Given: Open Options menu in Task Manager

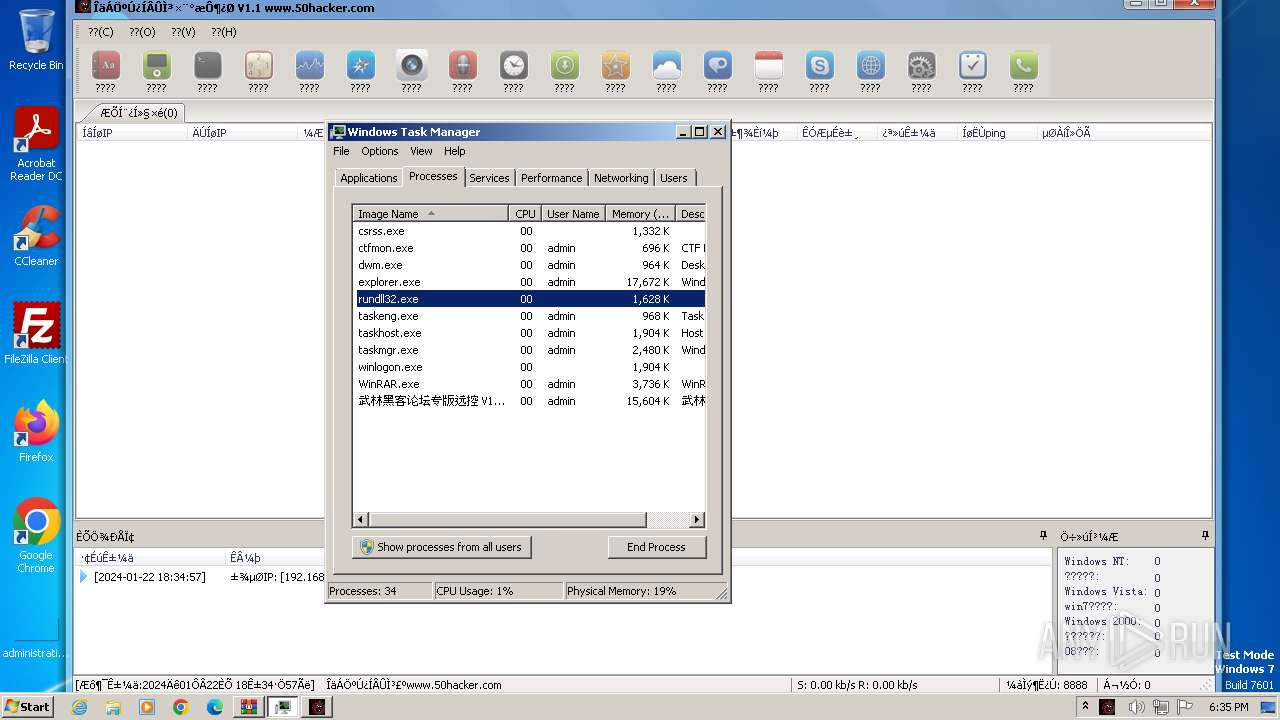Looking at the screenshot, I should 380,151.
